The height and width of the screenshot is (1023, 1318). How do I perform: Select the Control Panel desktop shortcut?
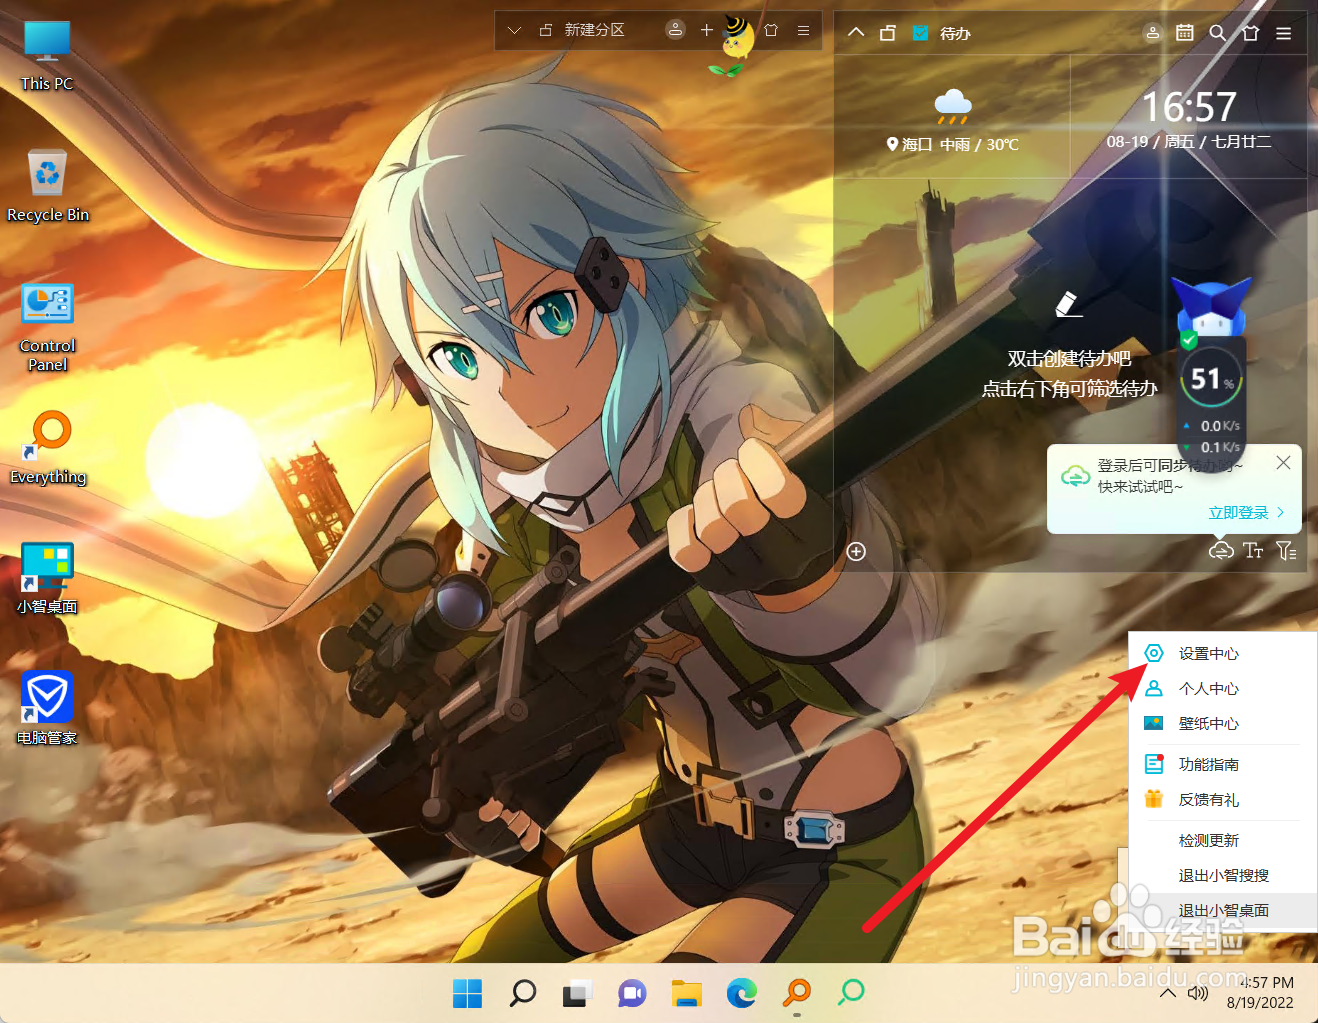[47, 328]
